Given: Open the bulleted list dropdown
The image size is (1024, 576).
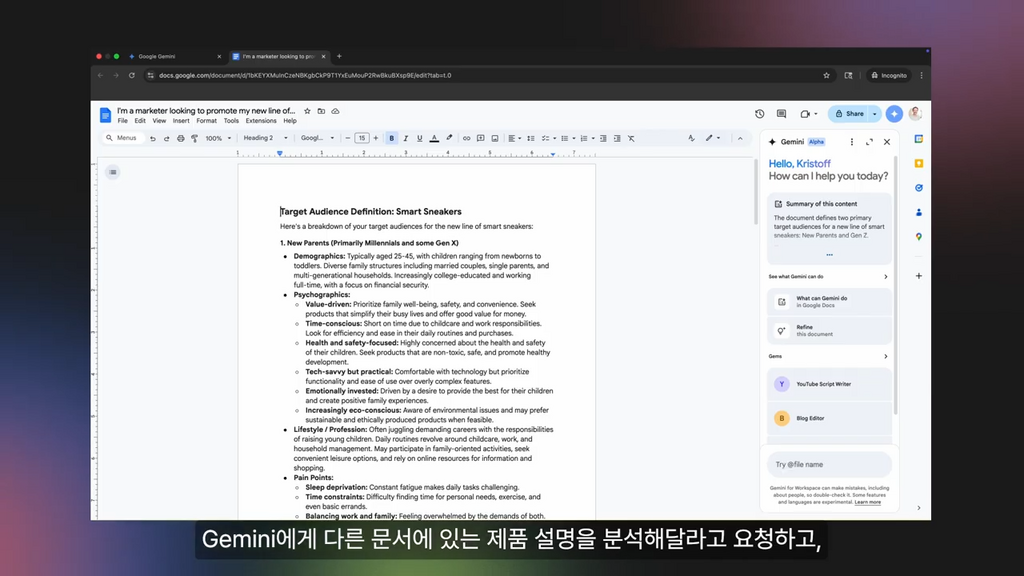Looking at the screenshot, I should [x=568, y=138].
